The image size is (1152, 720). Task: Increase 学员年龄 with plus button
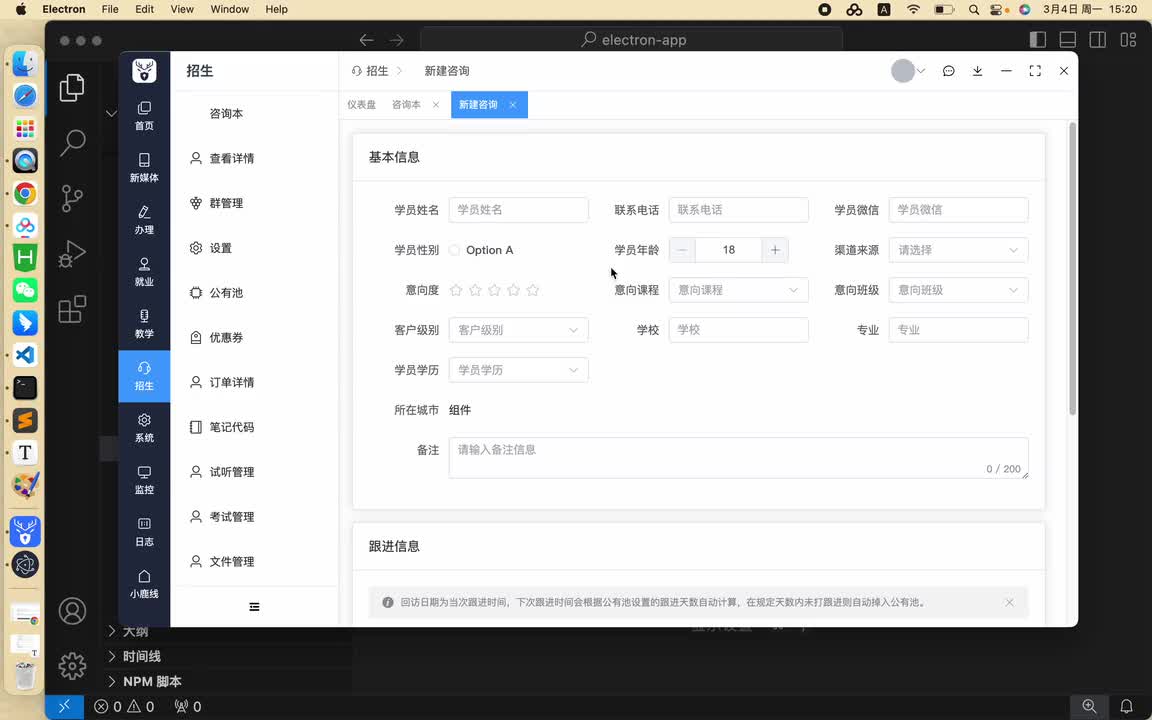(x=775, y=251)
